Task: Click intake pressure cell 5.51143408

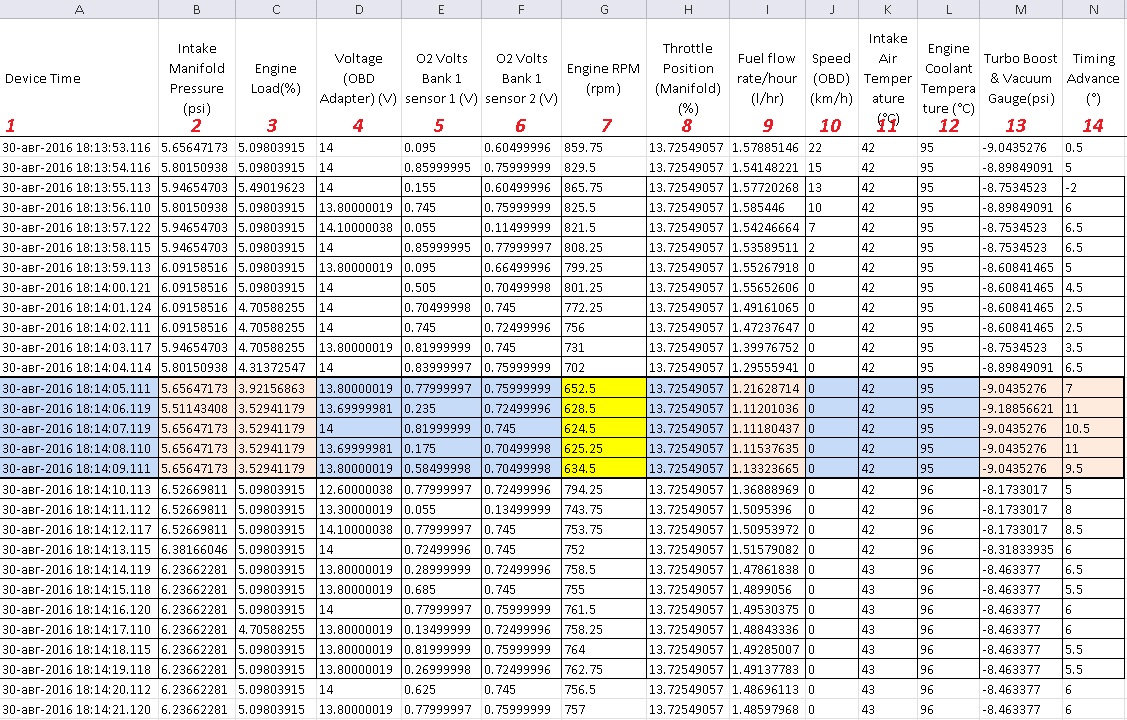Action: [x=197, y=408]
